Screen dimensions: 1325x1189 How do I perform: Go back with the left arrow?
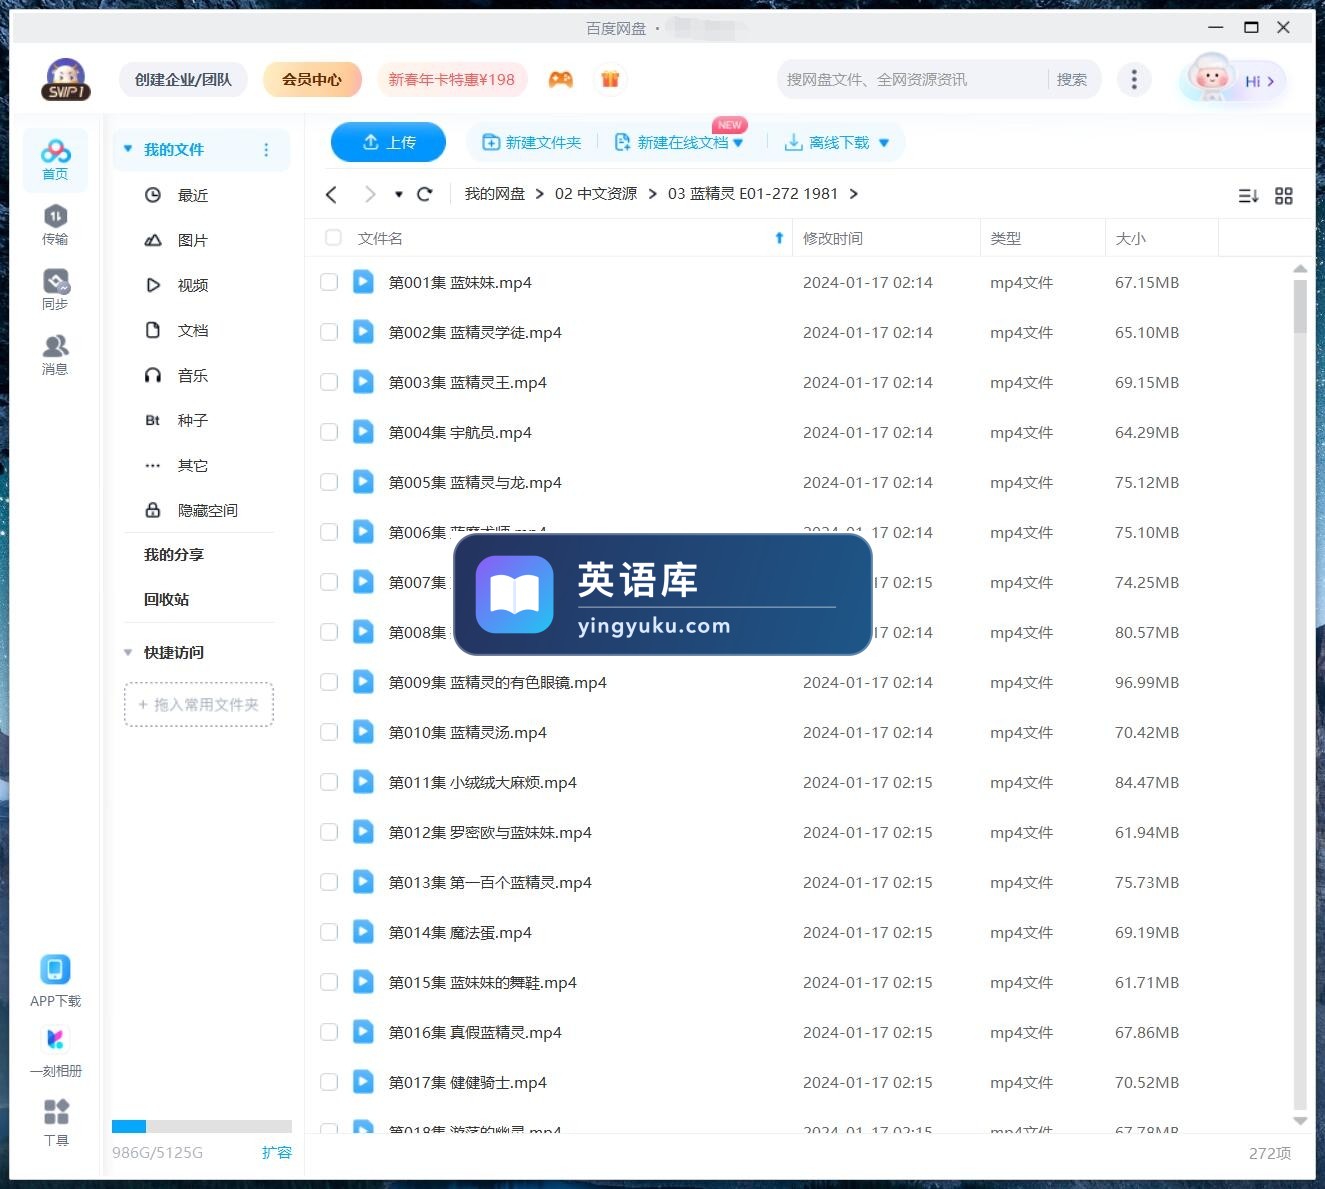pyautogui.click(x=332, y=194)
